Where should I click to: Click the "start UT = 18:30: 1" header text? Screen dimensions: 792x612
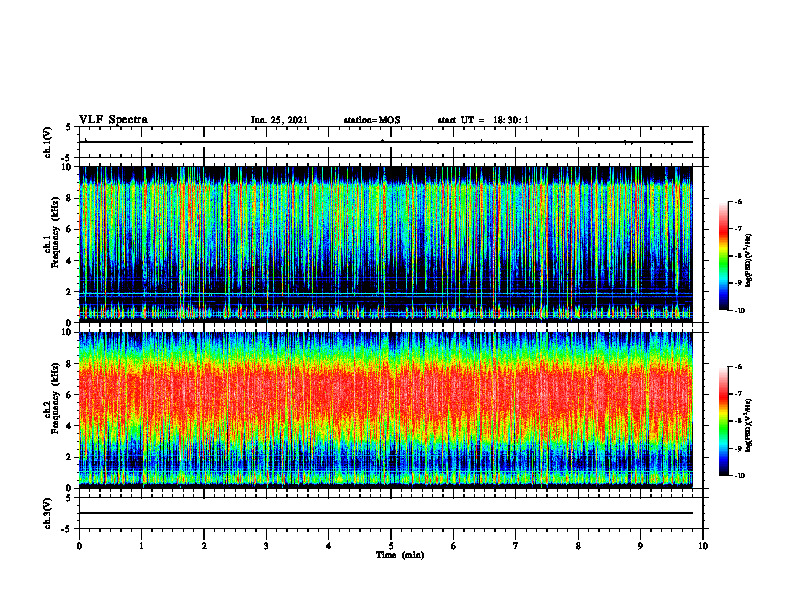click(x=483, y=120)
